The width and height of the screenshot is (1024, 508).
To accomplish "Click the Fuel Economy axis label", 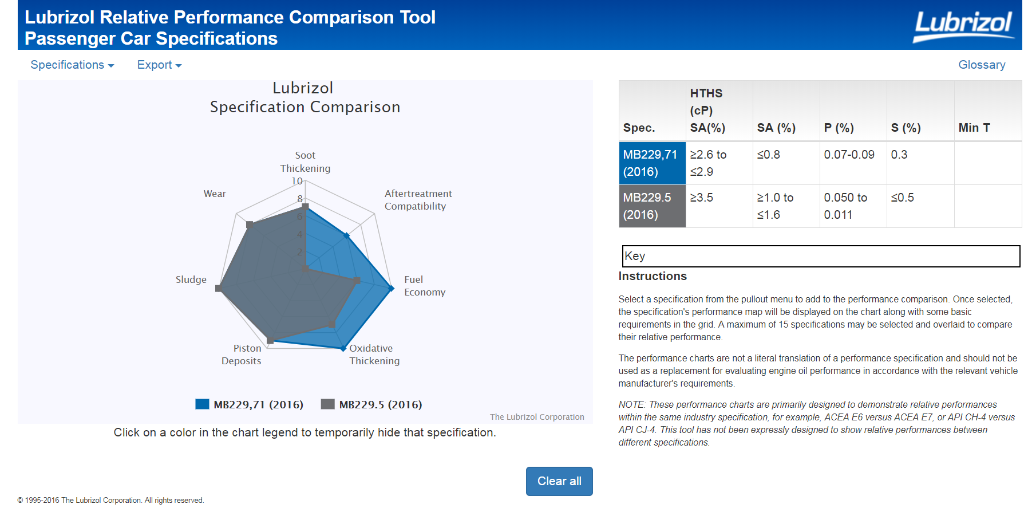I will 424,286.
